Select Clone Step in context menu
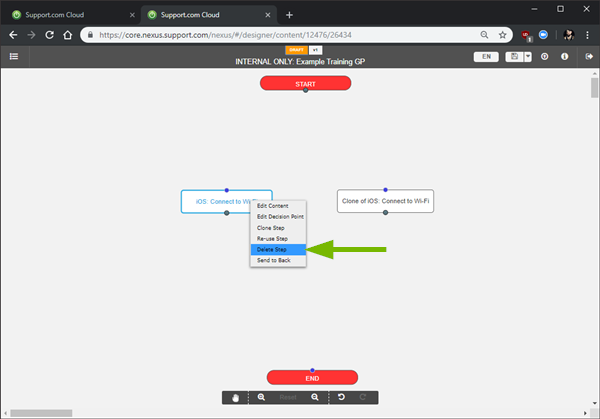Image resolution: width=600 pixels, height=419 pixels. pos(278,228)
